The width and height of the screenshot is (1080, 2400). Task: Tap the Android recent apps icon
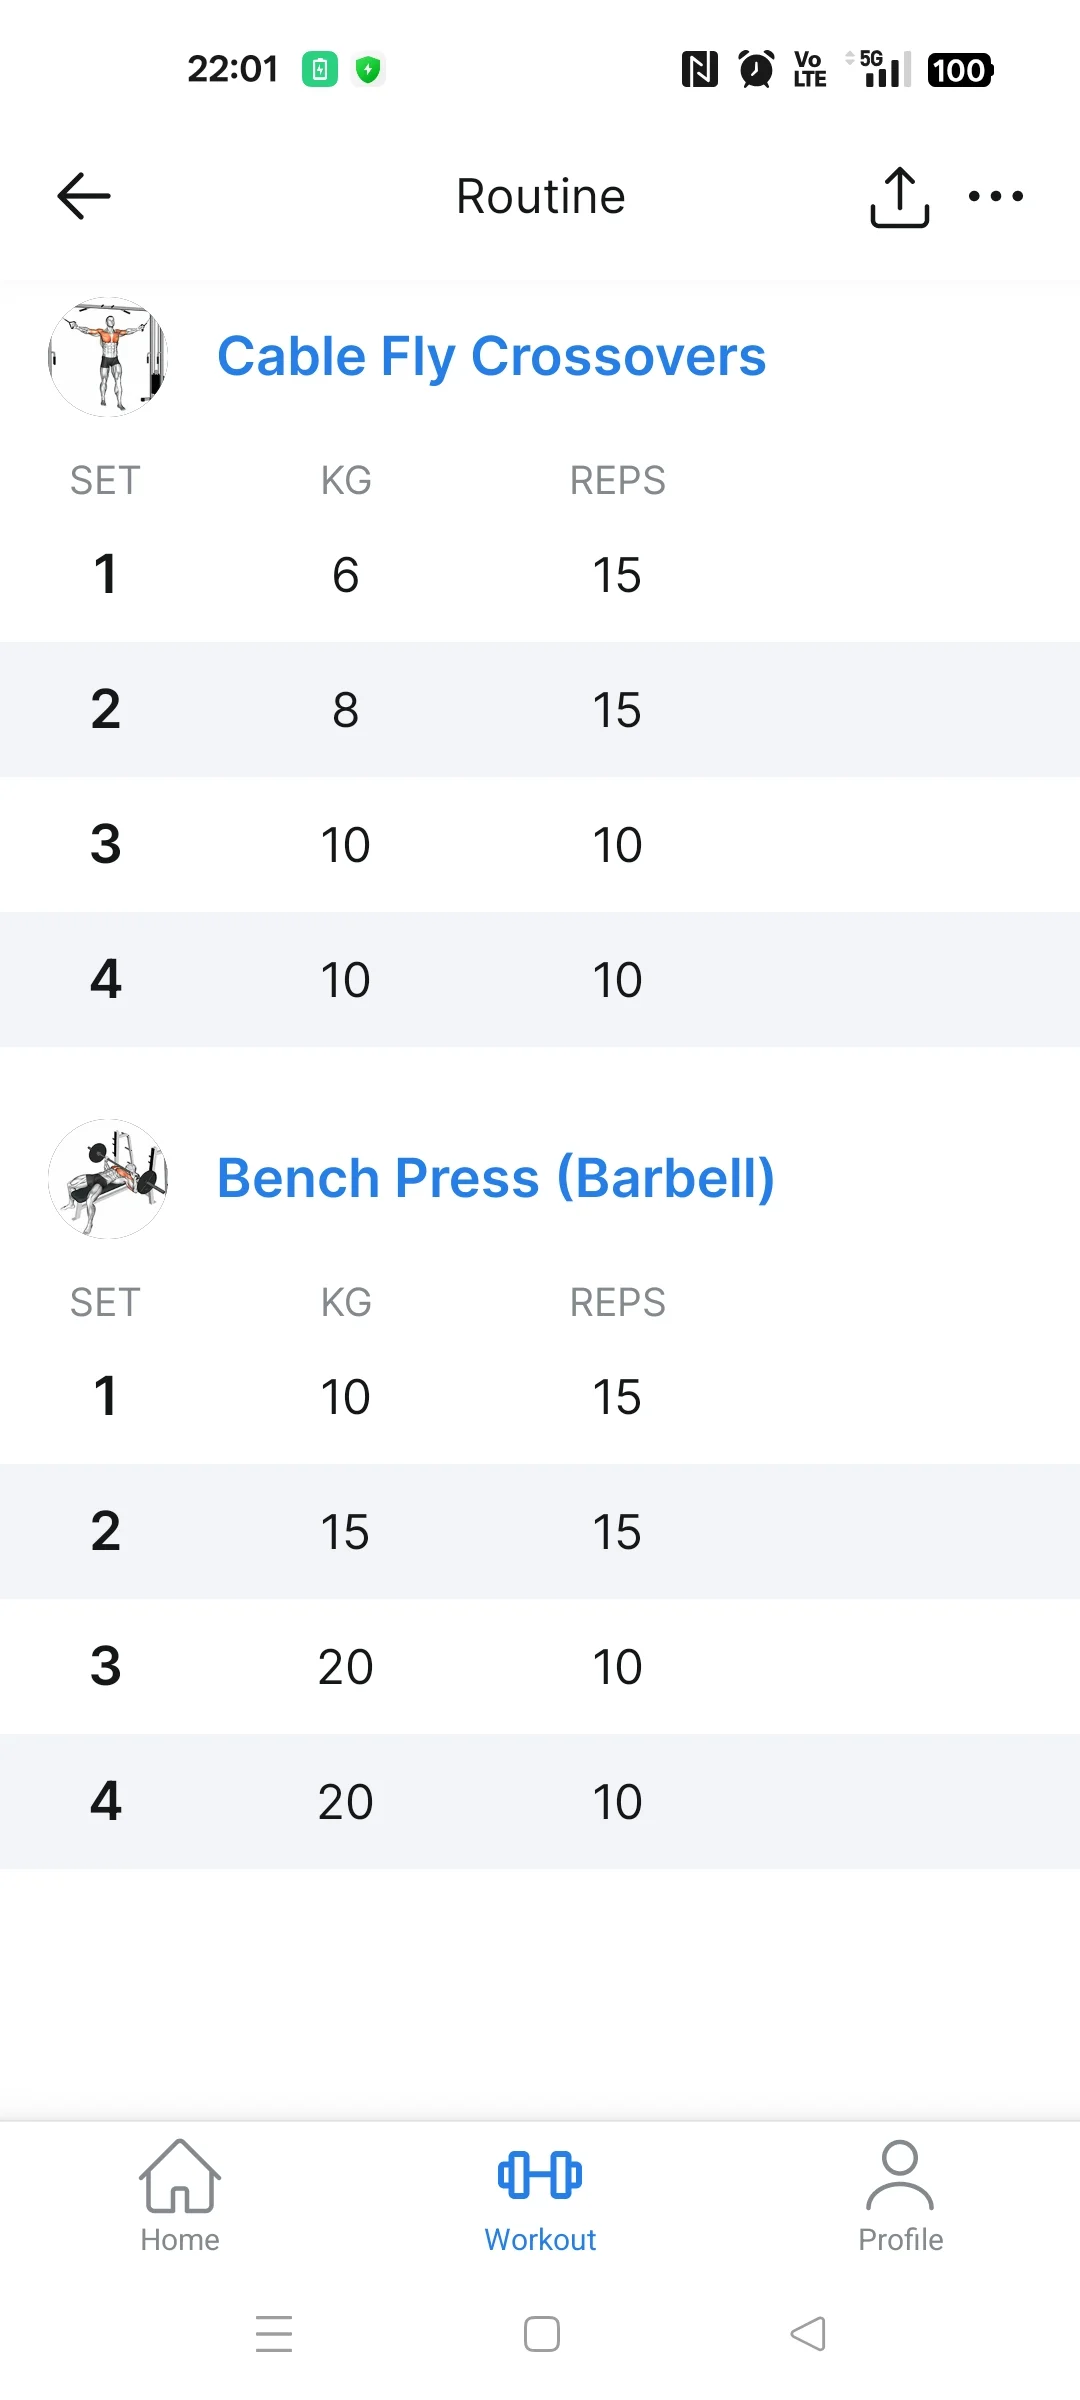tap(274, 2334)
